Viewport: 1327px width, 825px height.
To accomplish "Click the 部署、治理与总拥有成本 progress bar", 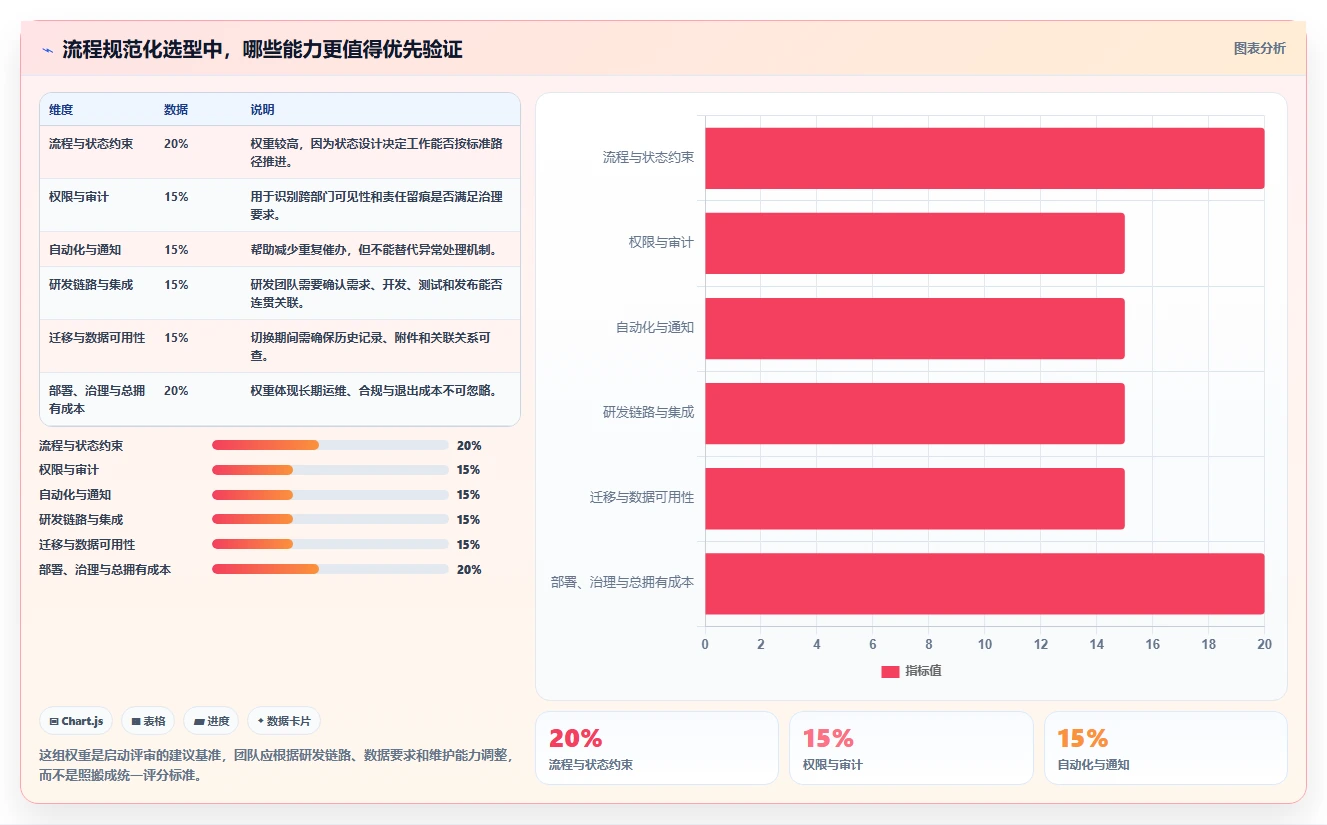I will 330,570.
